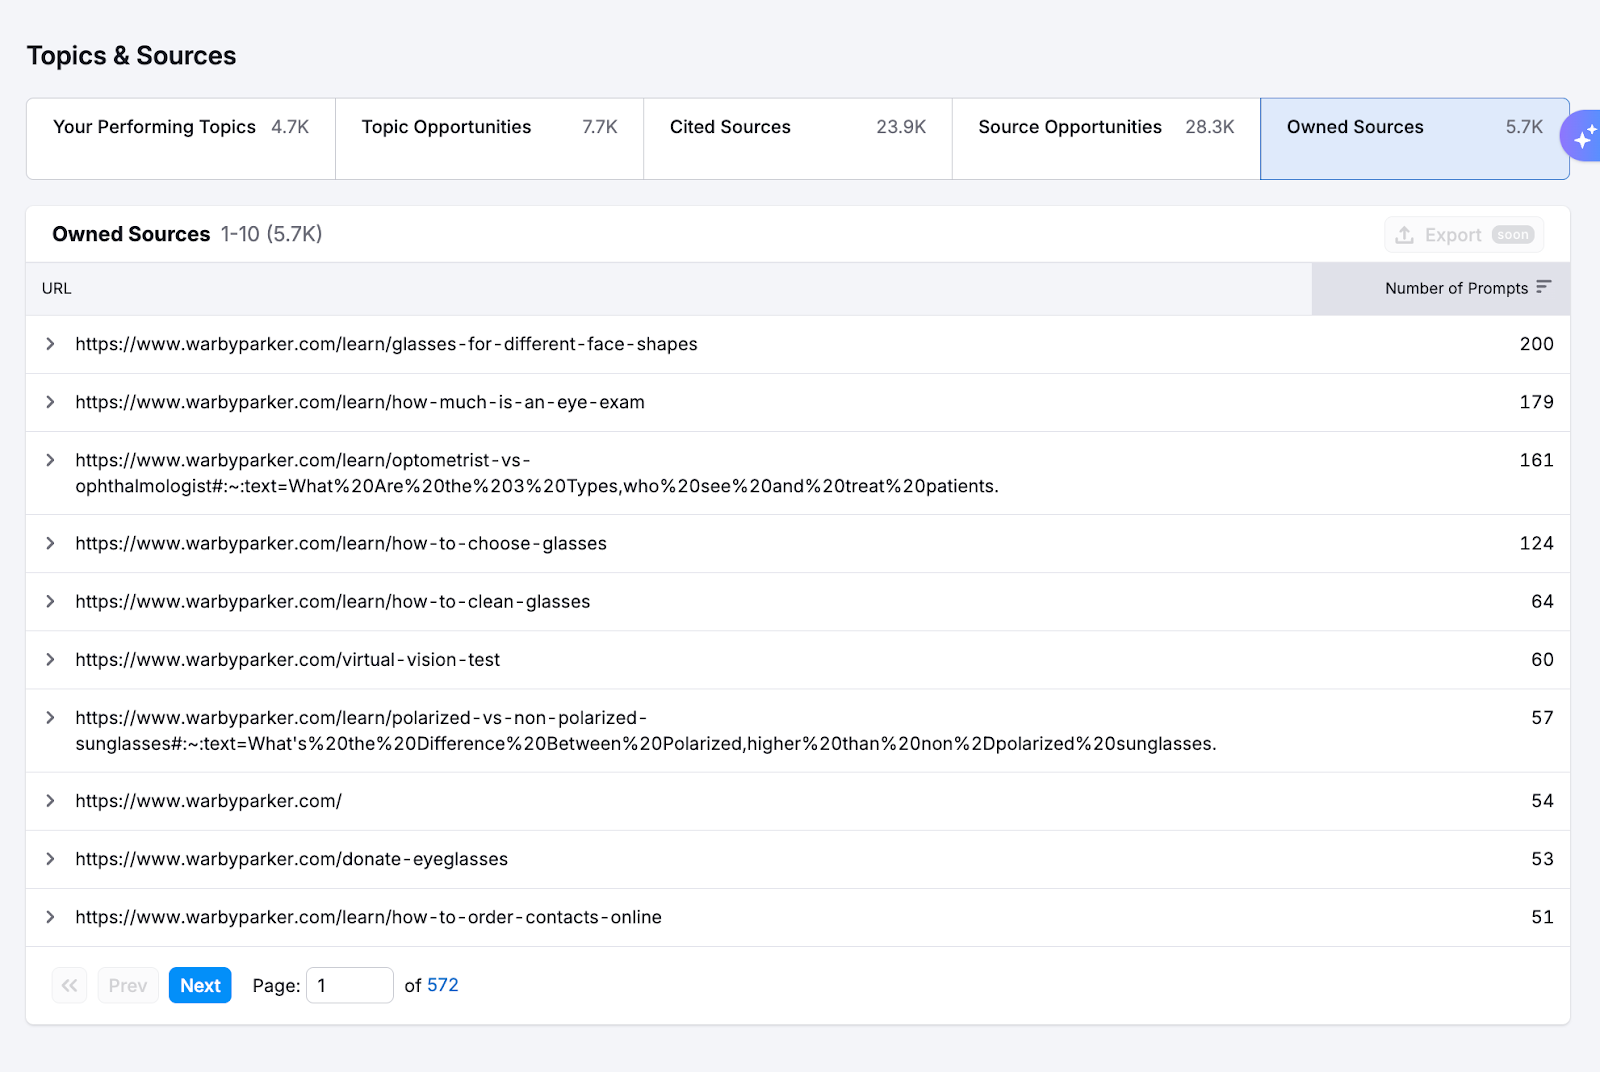Expand the how-to-clean-glasses row

(50, 601)
